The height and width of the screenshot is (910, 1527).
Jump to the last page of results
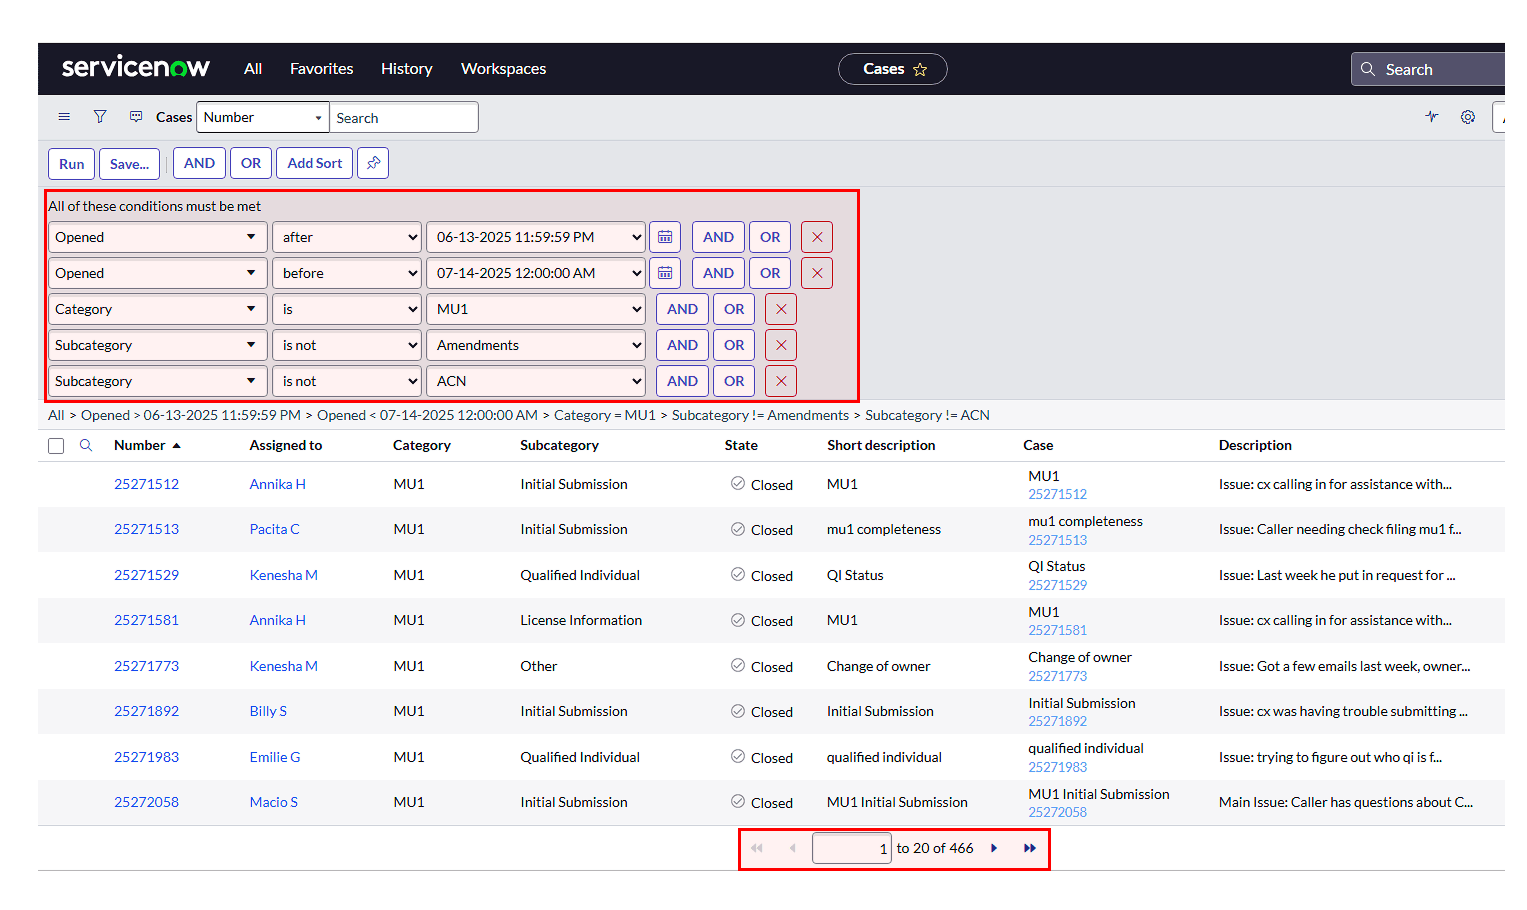(1029, 848)
